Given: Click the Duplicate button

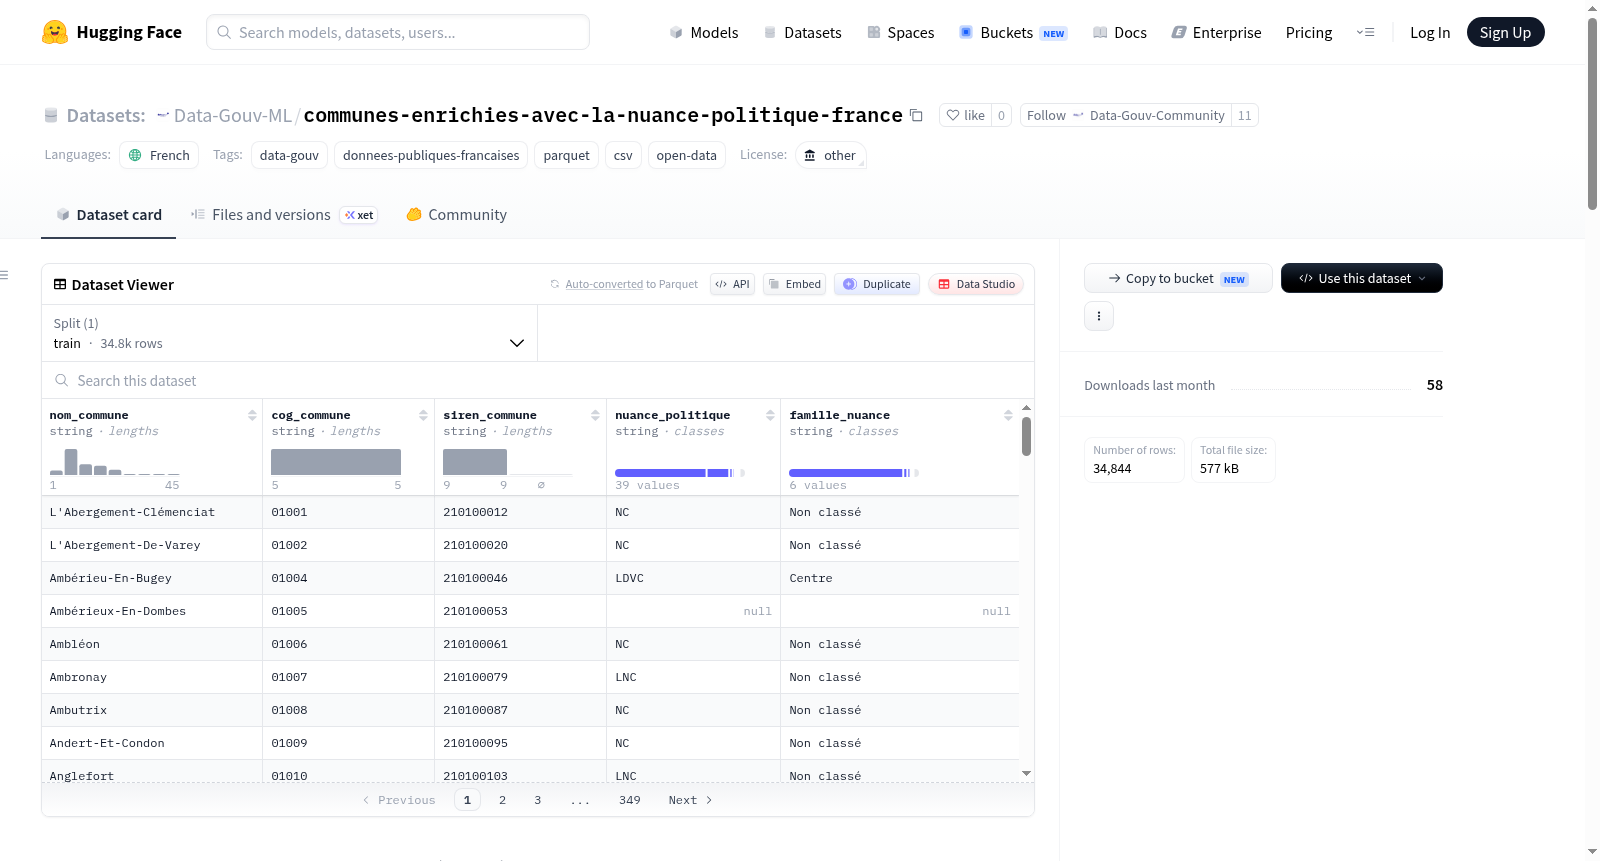Looking at the screenshot, I should [x=877, y=284].
